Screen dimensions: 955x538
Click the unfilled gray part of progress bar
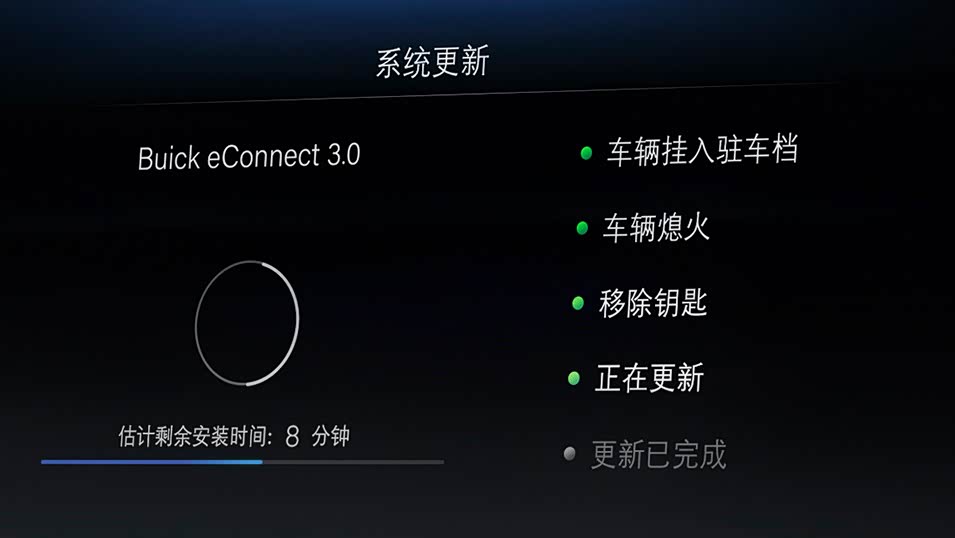click(353, 462)
